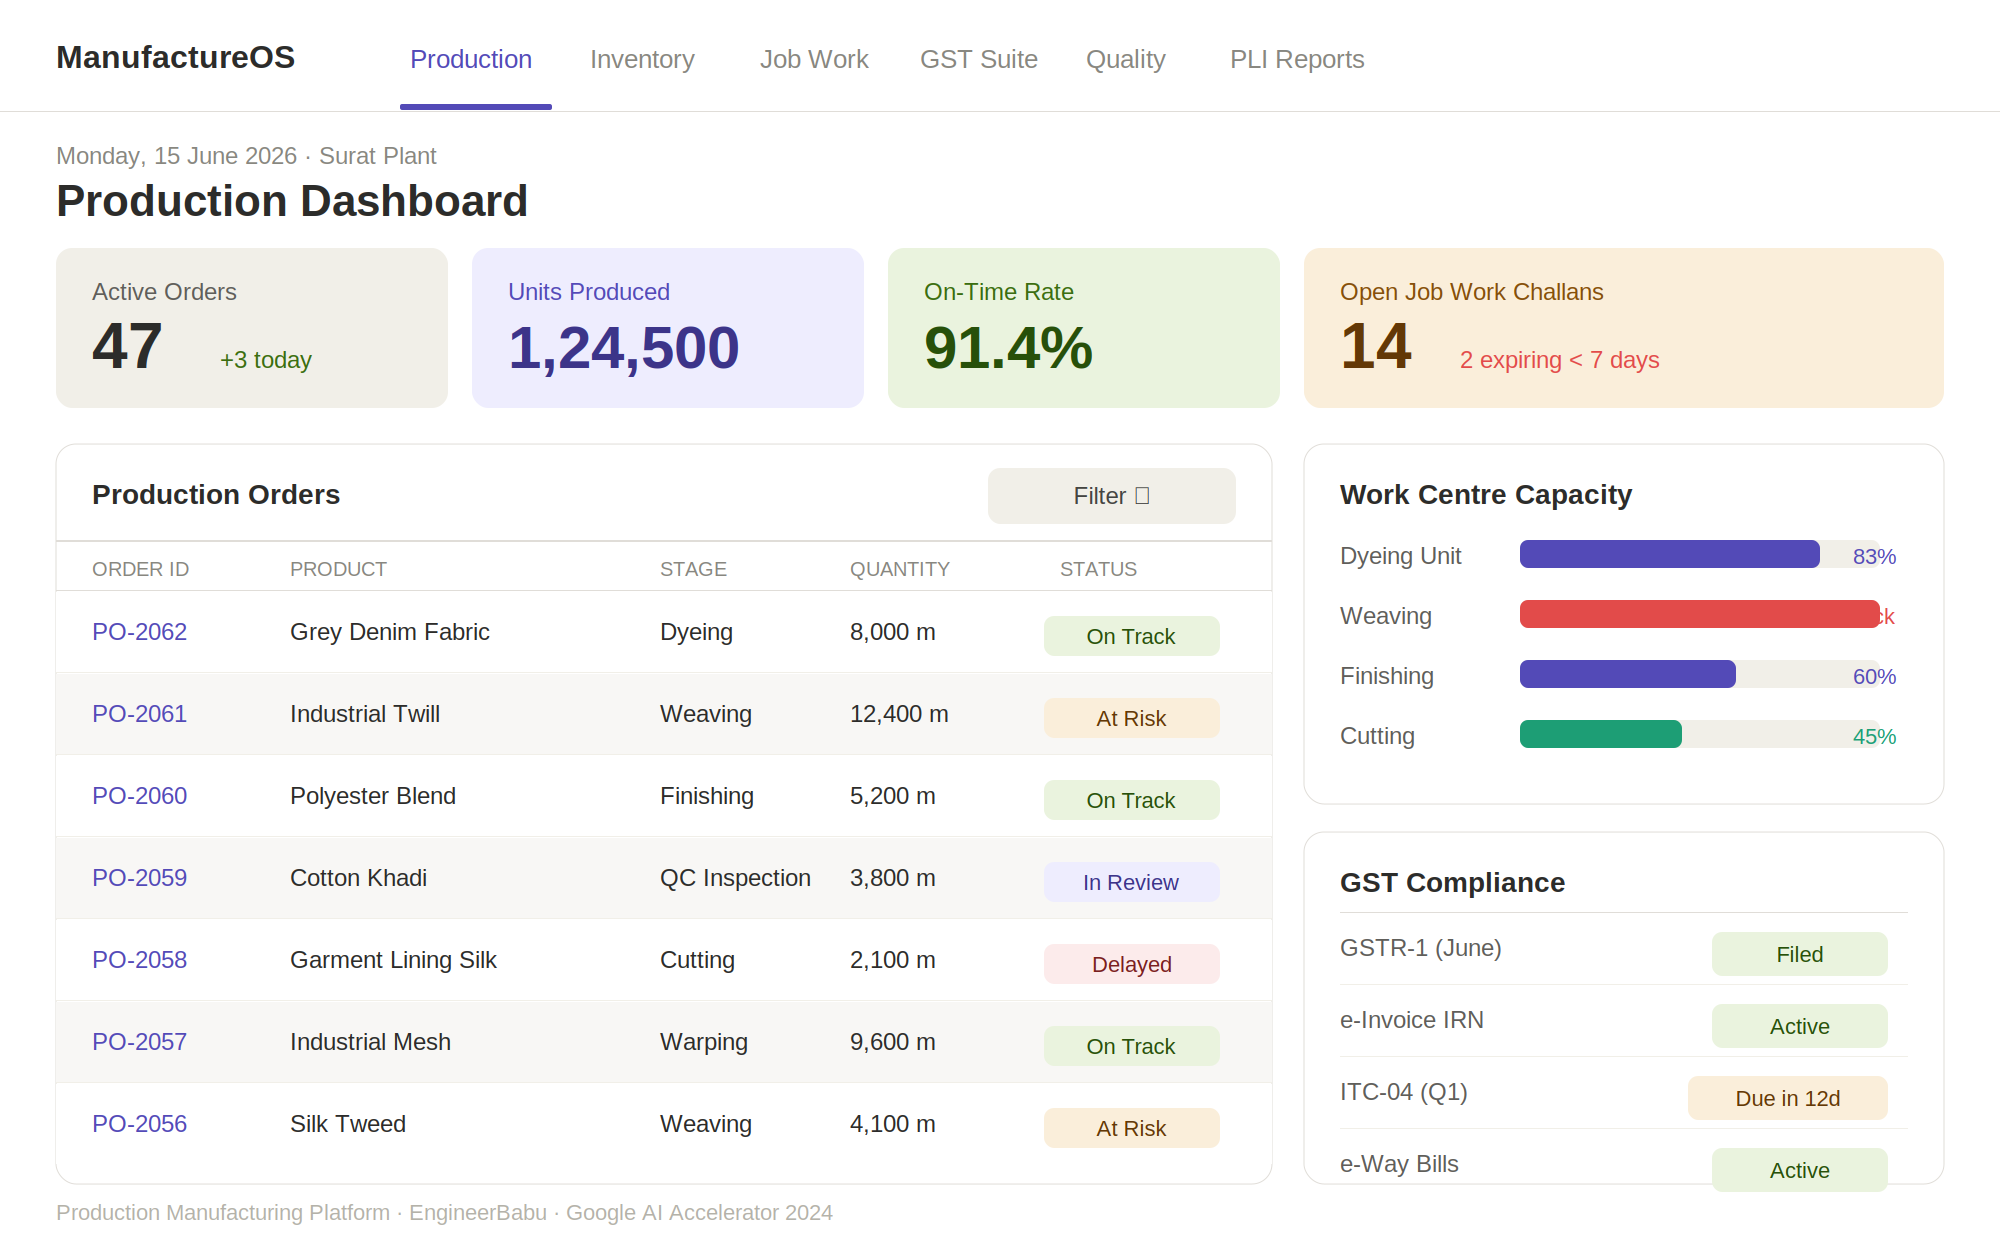
Task: Click the 45% Cutting value
Action: coord(1874,736)
